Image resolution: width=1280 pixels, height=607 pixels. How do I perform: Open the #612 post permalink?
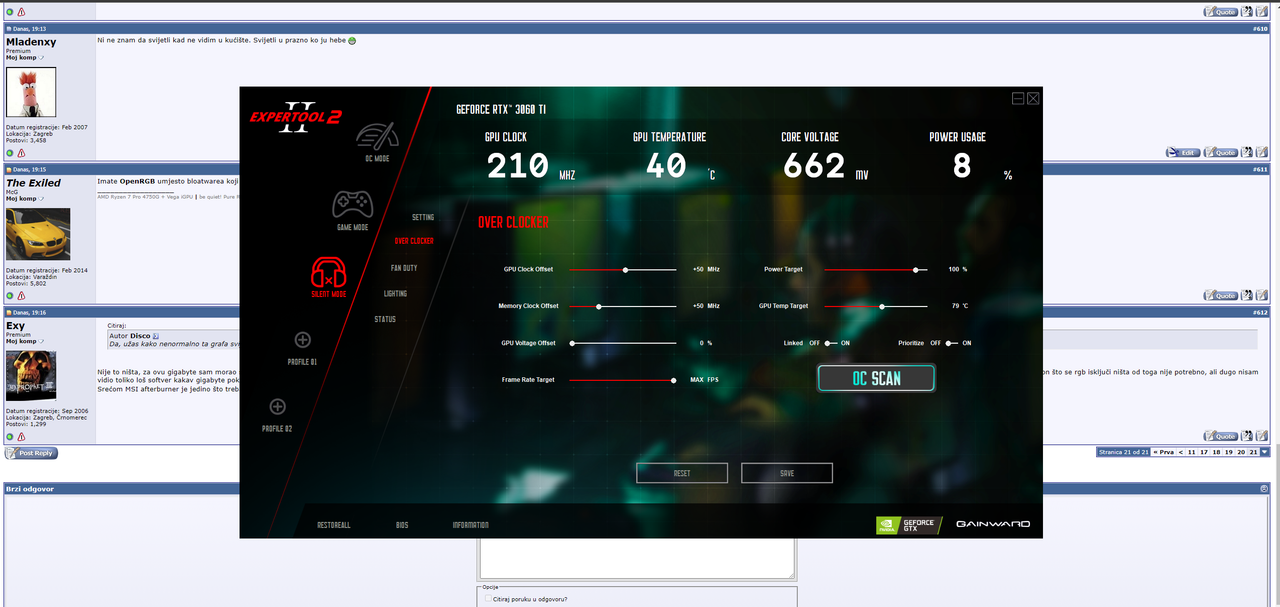click(x=1260, y=312)
